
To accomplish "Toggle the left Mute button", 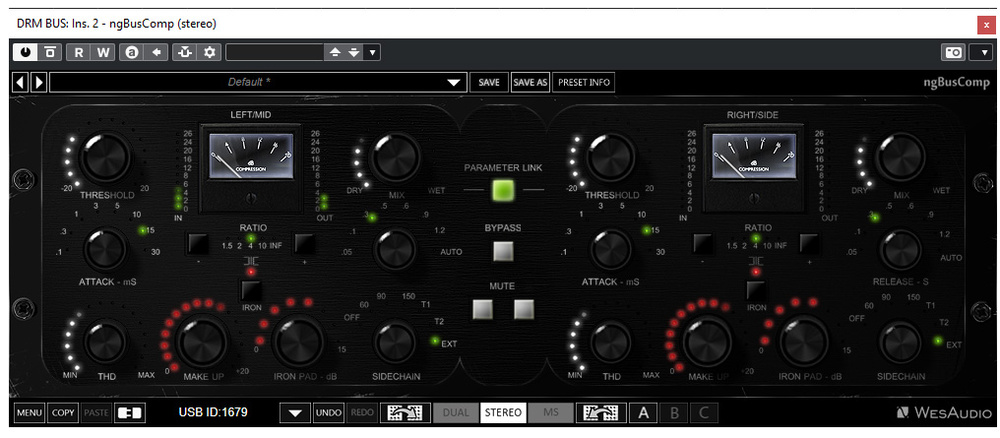I will point(484,309).
